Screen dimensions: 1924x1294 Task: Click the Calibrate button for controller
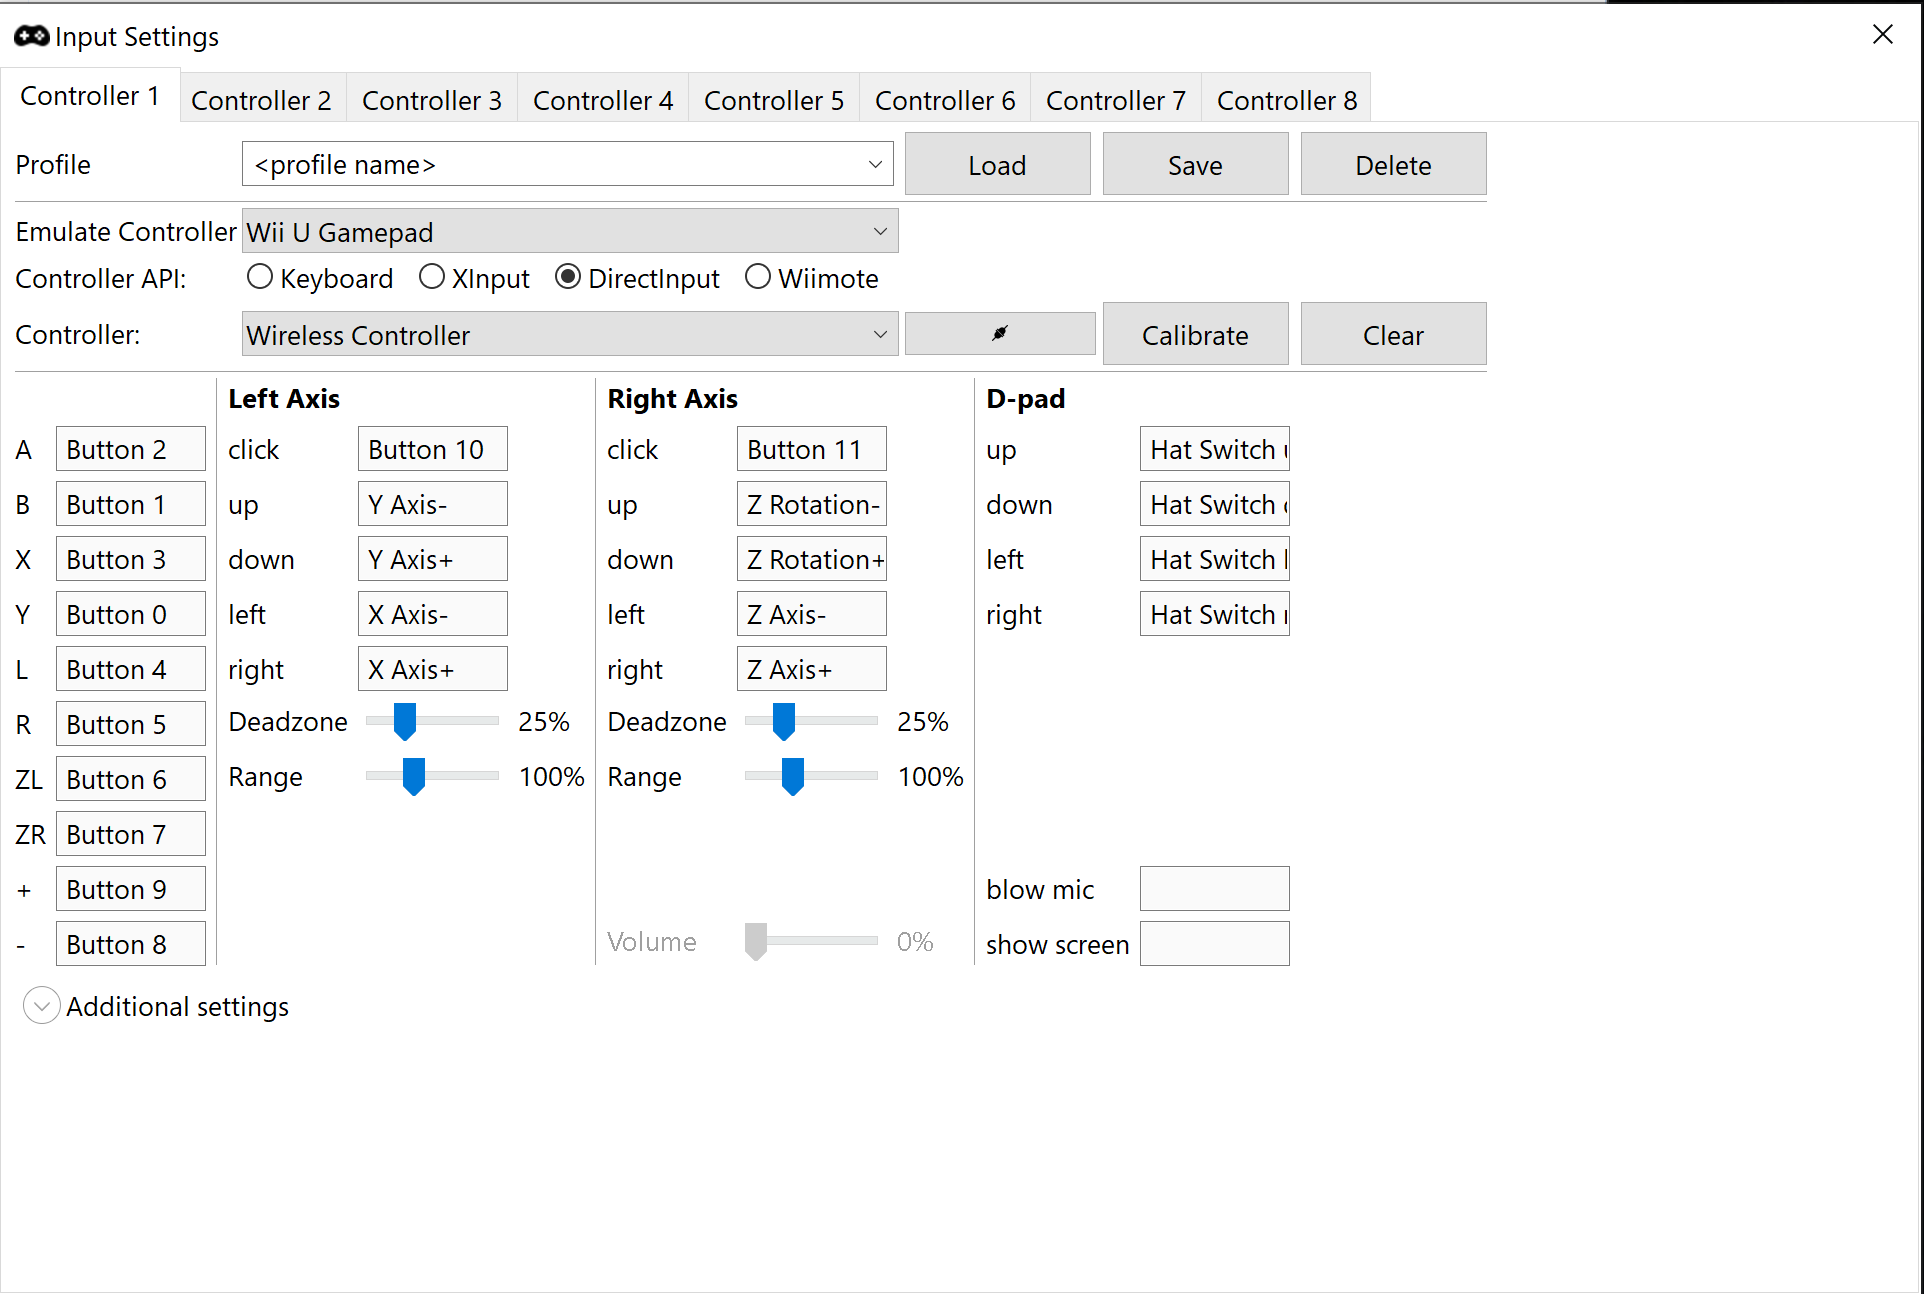(1195, 335)
